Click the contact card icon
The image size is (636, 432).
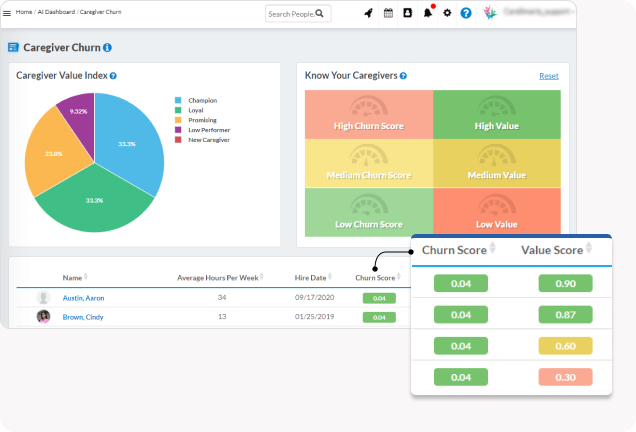[408, 14]
